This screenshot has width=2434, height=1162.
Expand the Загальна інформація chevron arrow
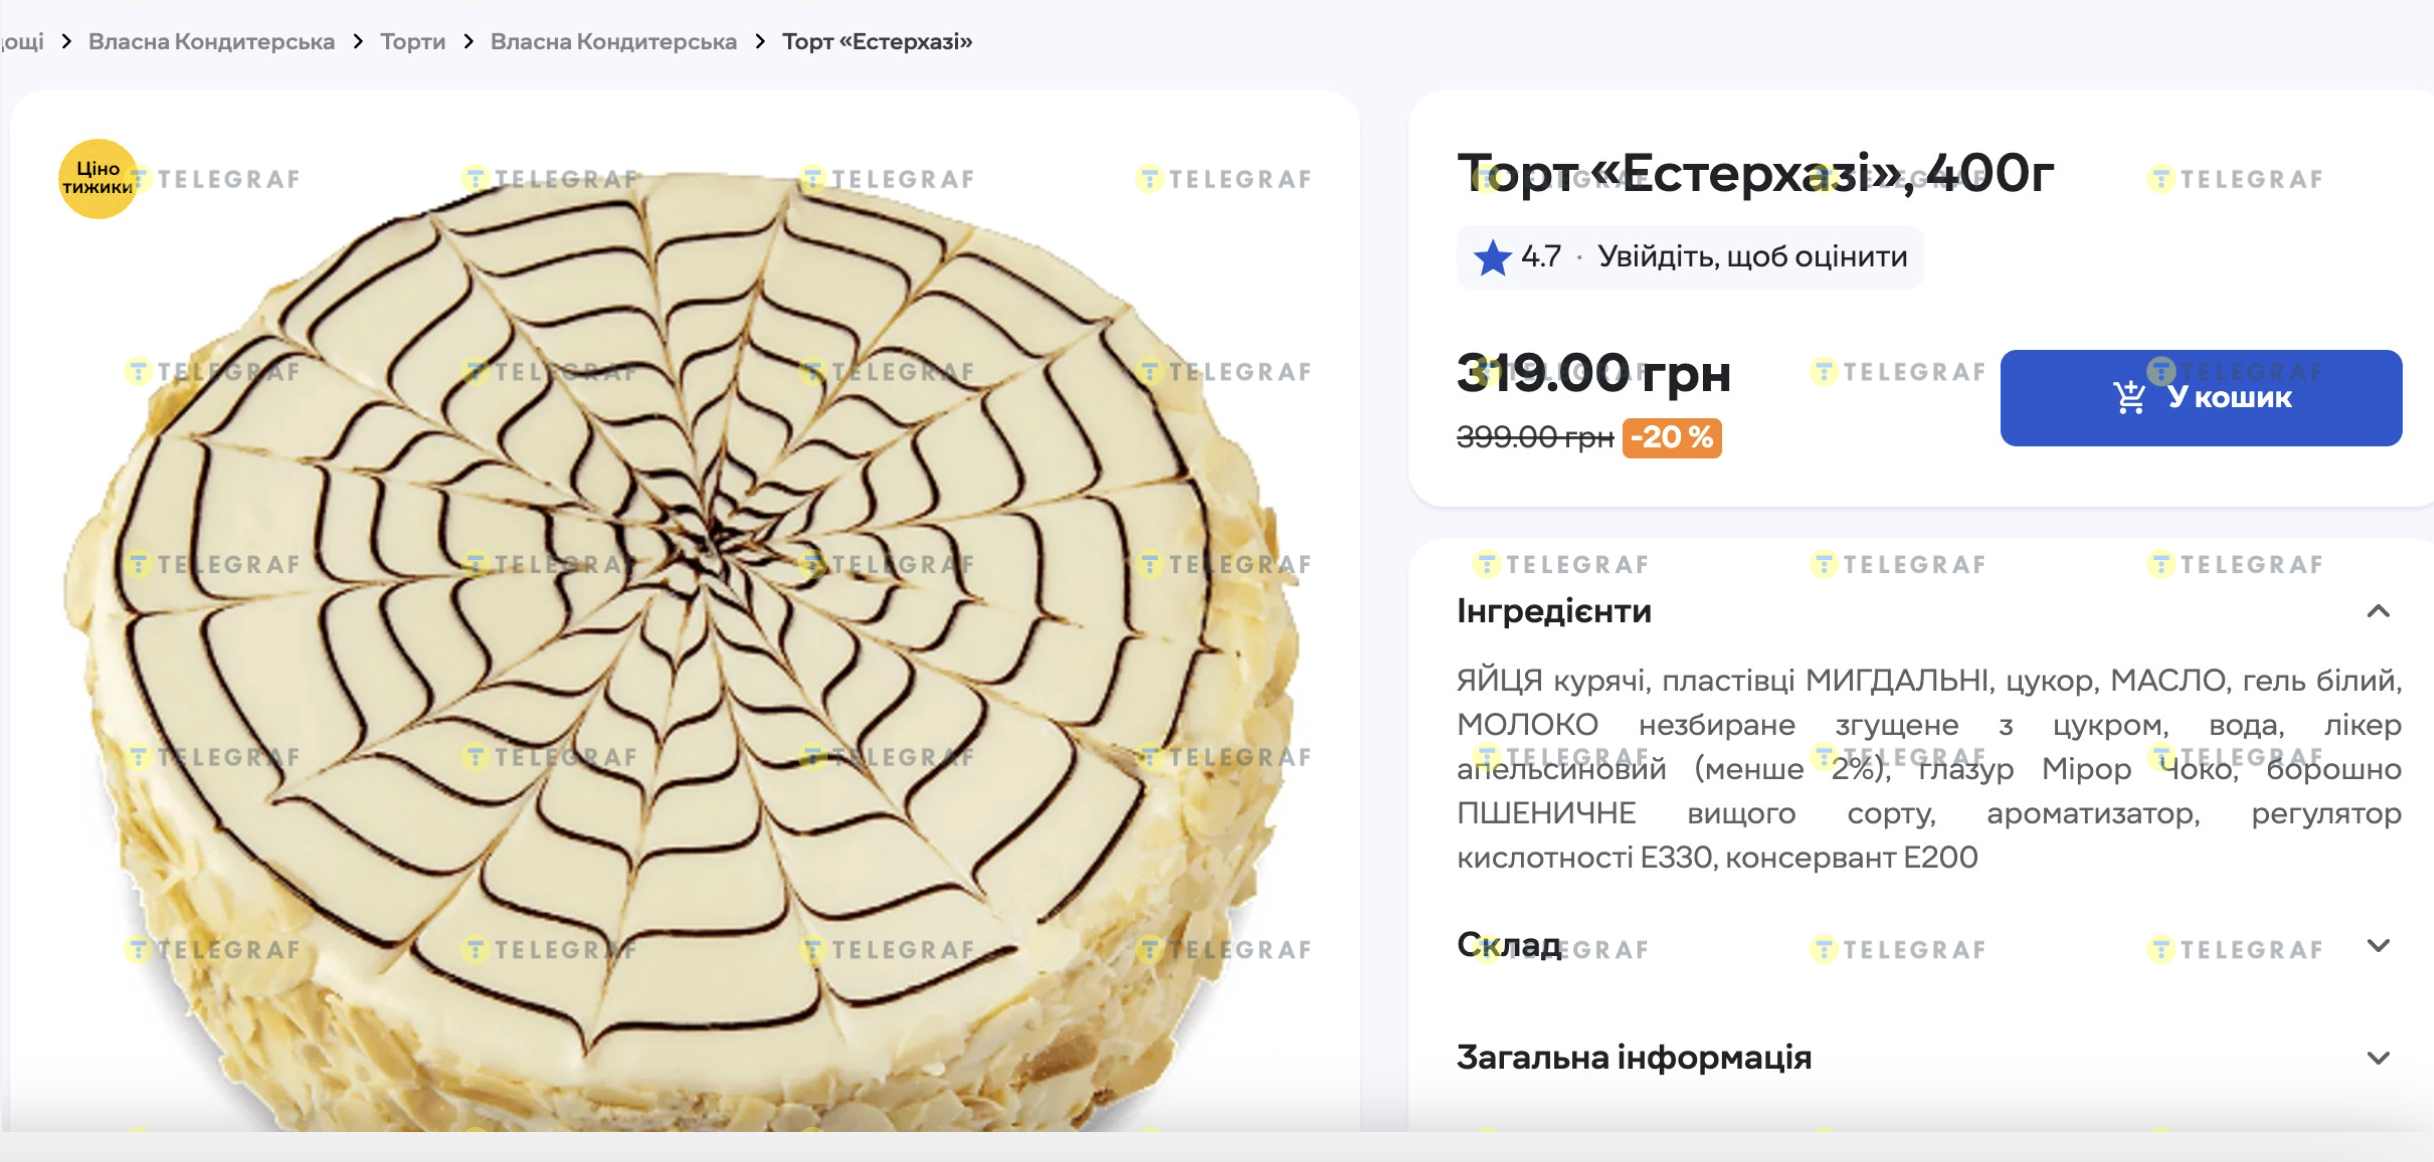pos(2378,1058)
